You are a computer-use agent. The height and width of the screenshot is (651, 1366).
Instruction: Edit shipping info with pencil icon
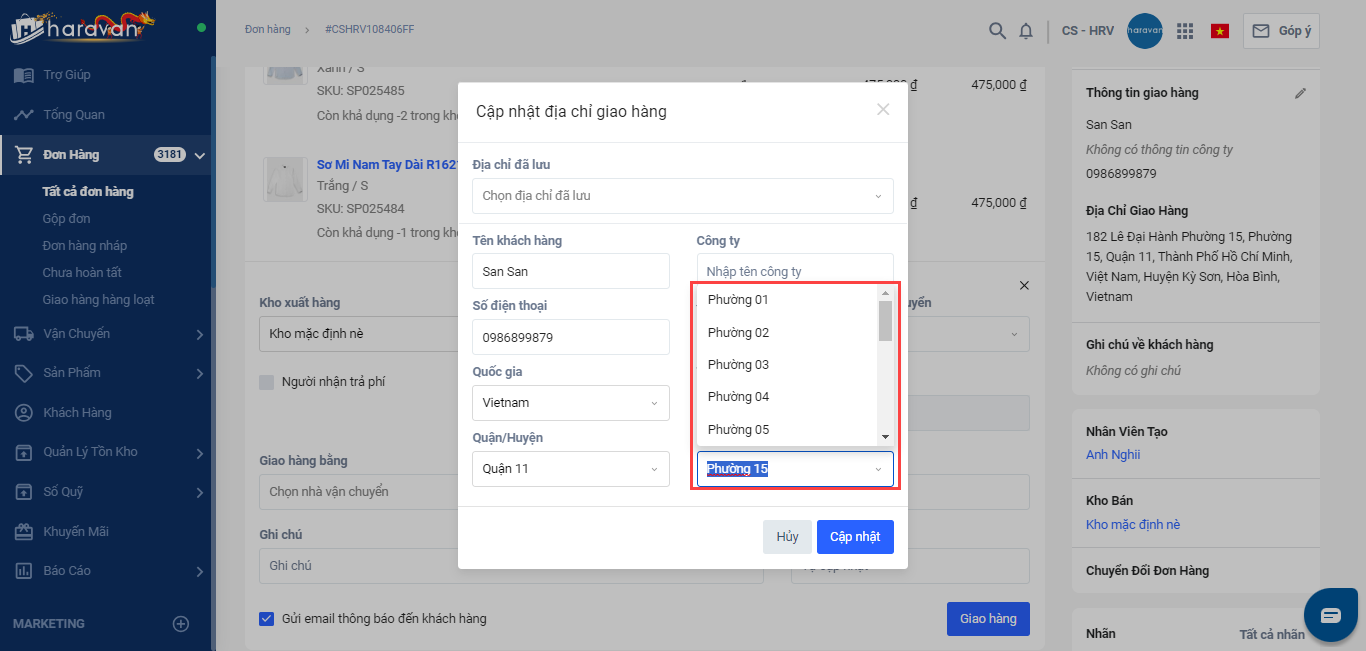coord(1300,93)
